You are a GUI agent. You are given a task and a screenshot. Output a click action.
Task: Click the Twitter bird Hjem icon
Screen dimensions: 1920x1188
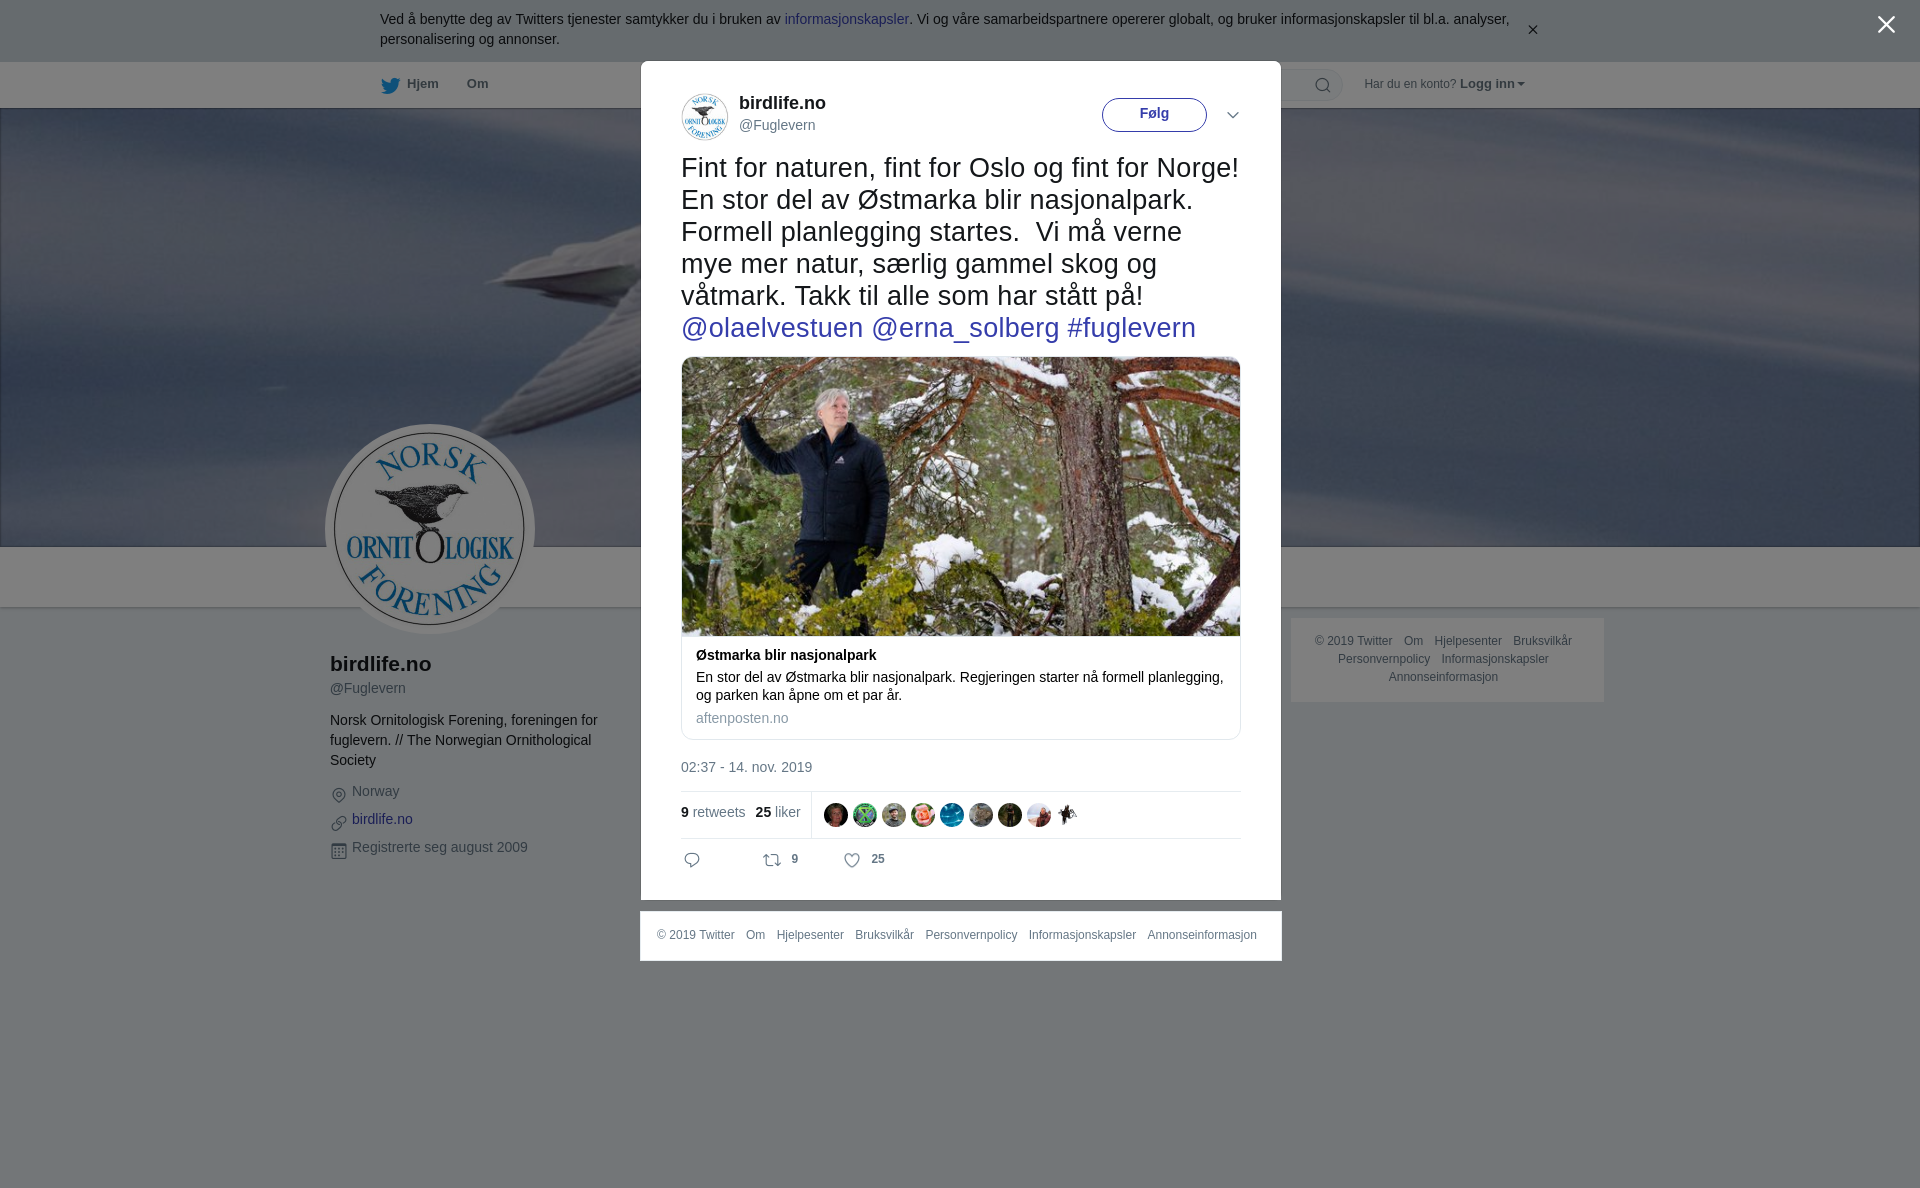tap(390, 85)
